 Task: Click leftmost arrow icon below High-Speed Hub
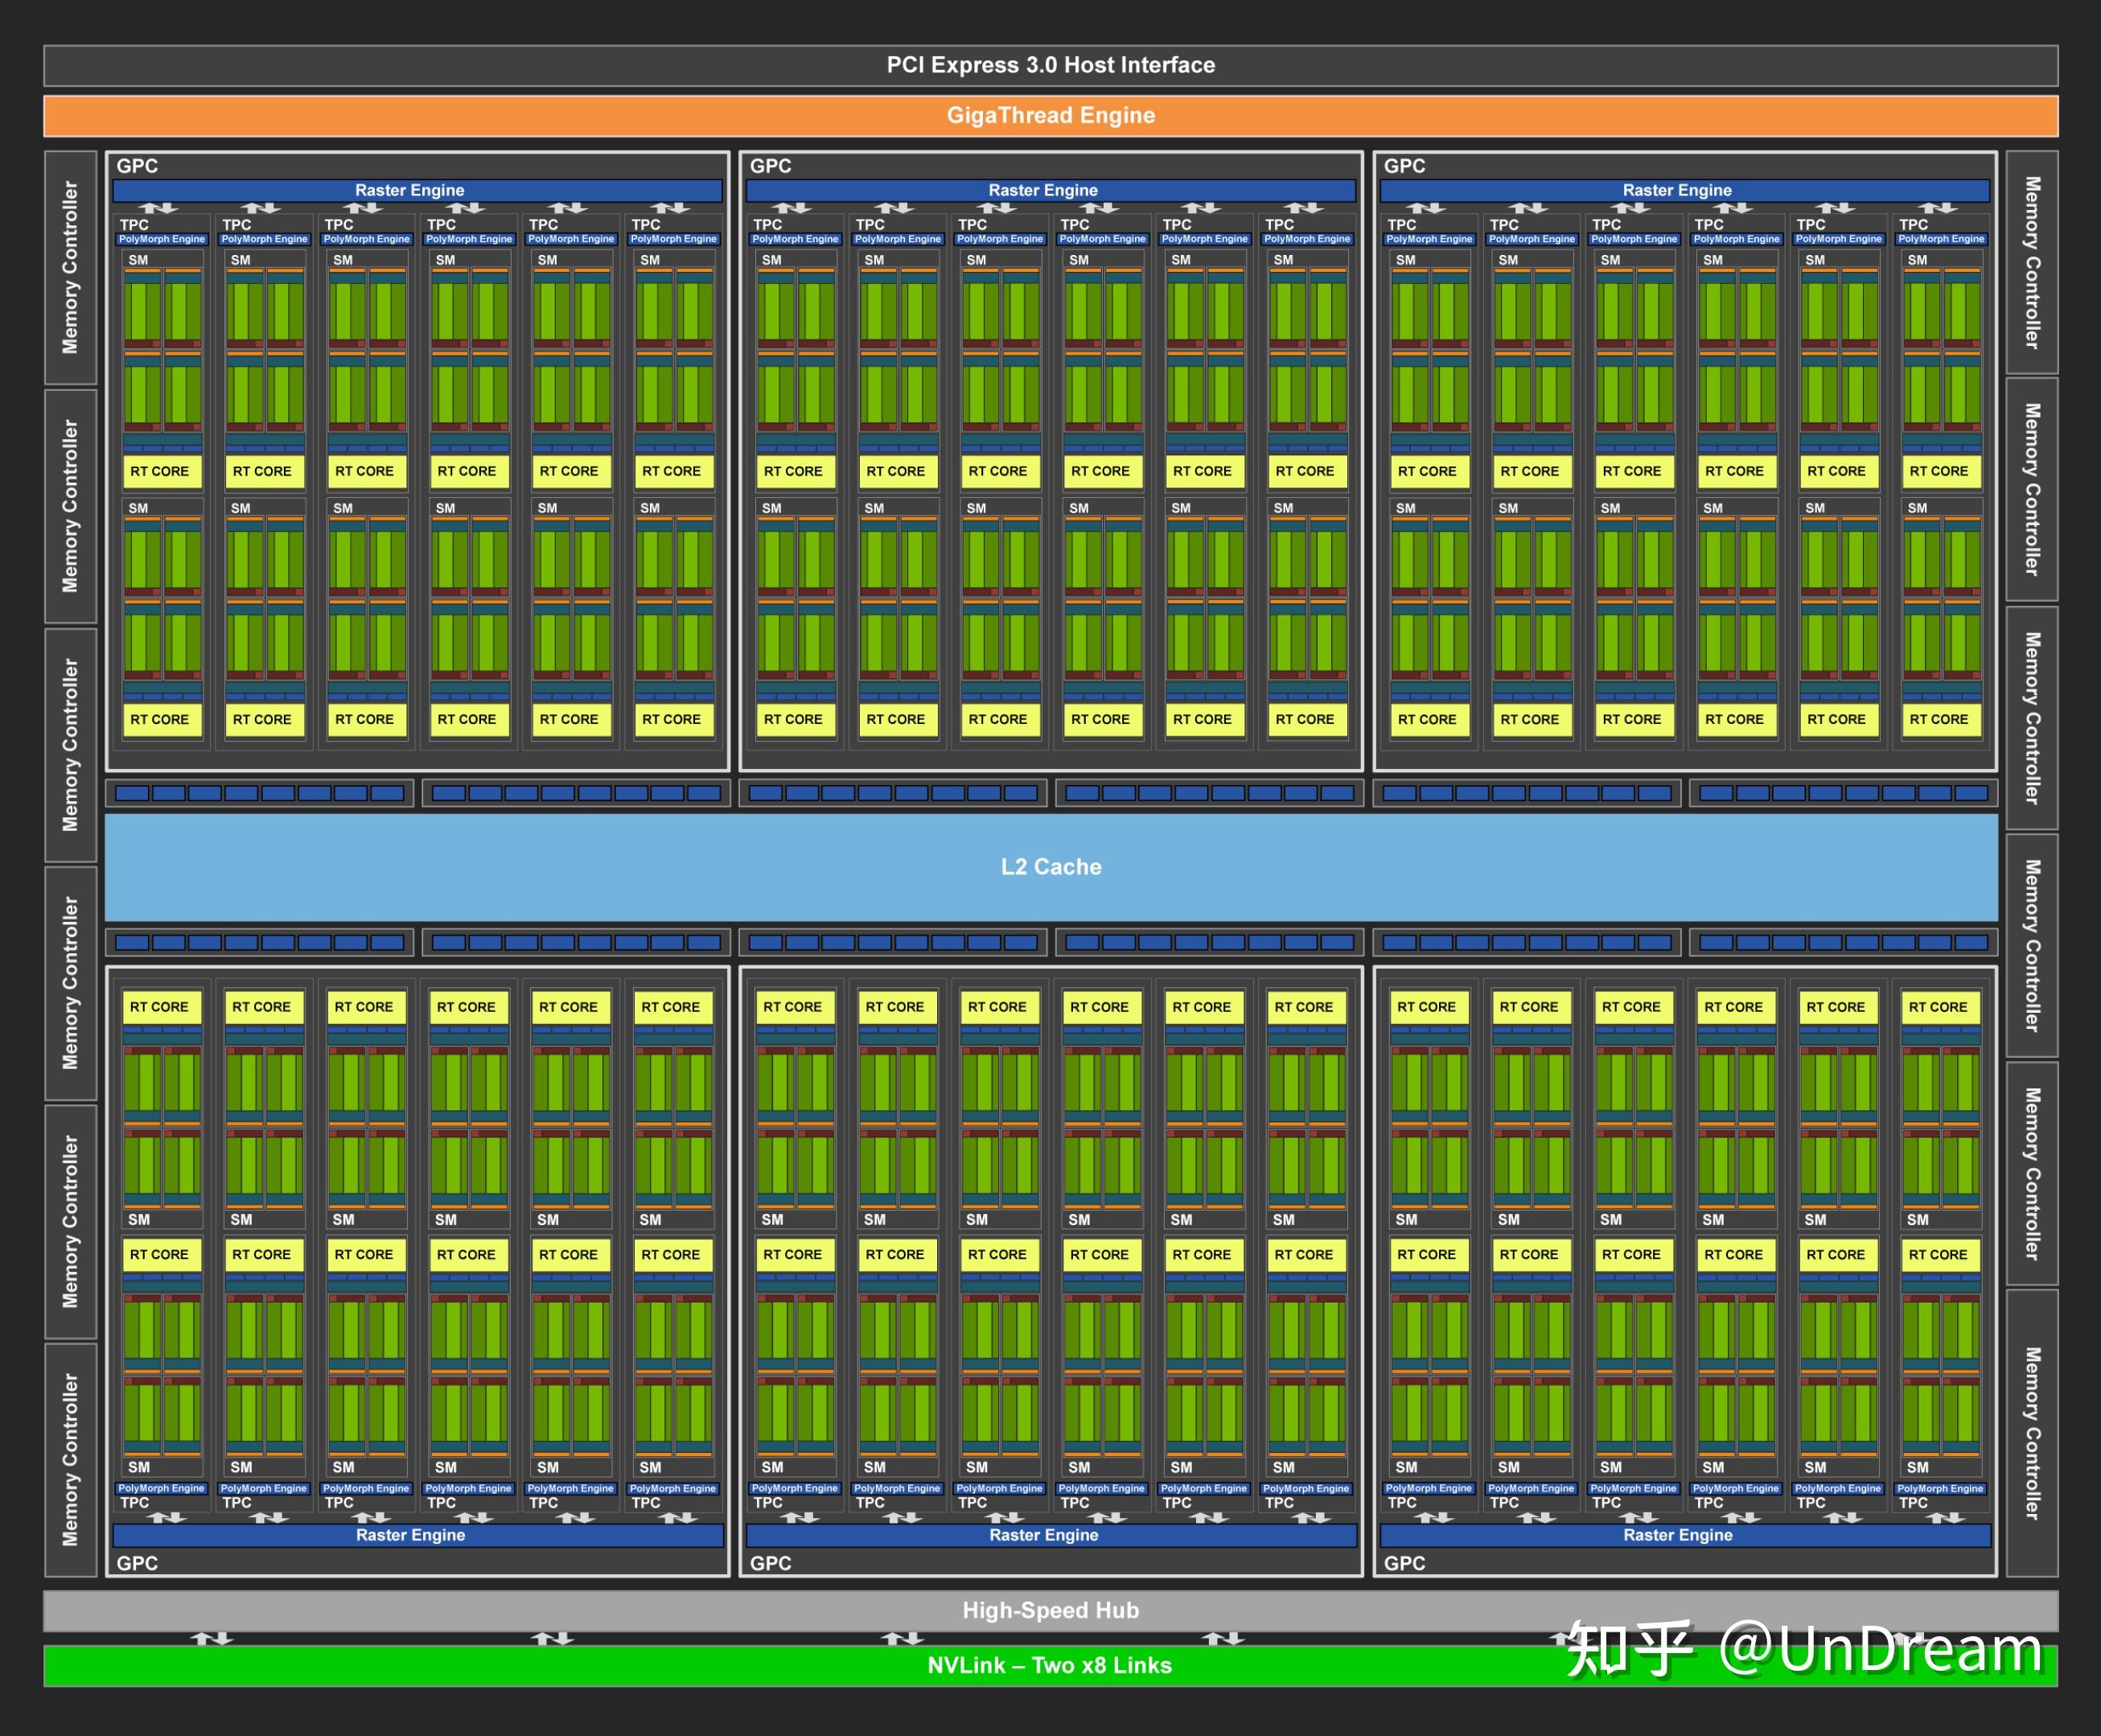tap(212, 1638)
